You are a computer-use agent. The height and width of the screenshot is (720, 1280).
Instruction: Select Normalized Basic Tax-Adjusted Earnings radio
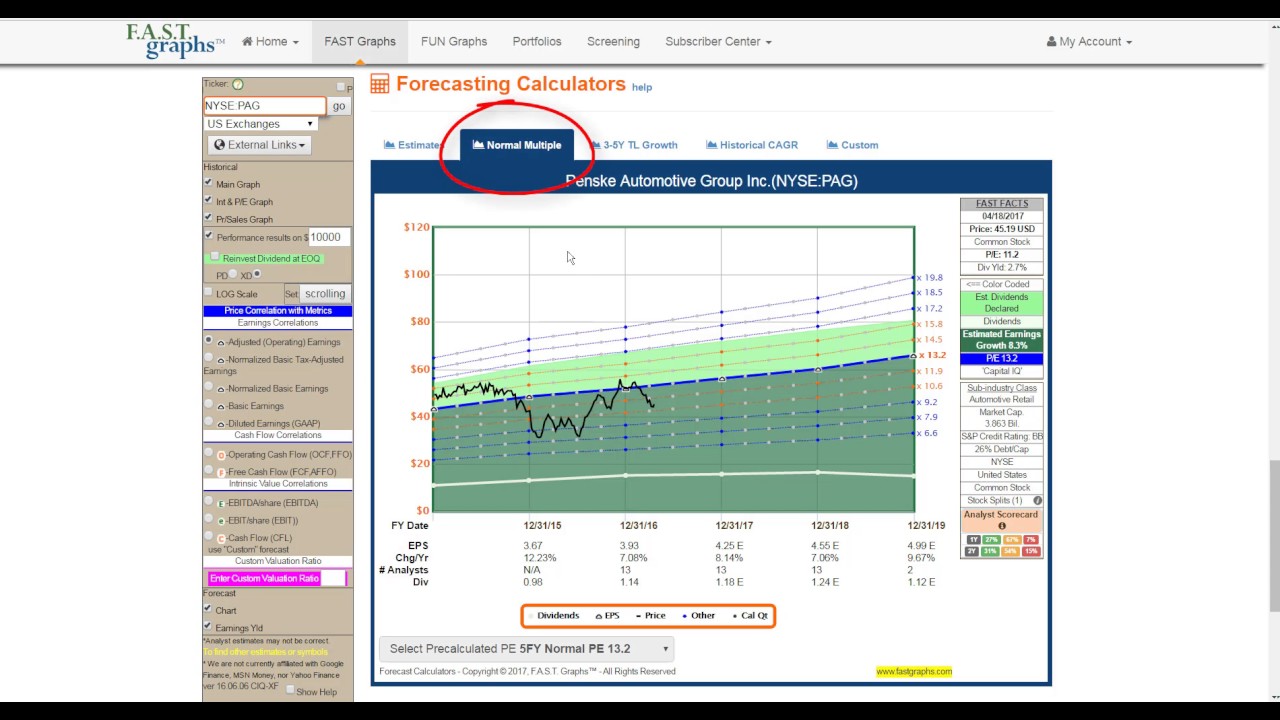(208, 358)
